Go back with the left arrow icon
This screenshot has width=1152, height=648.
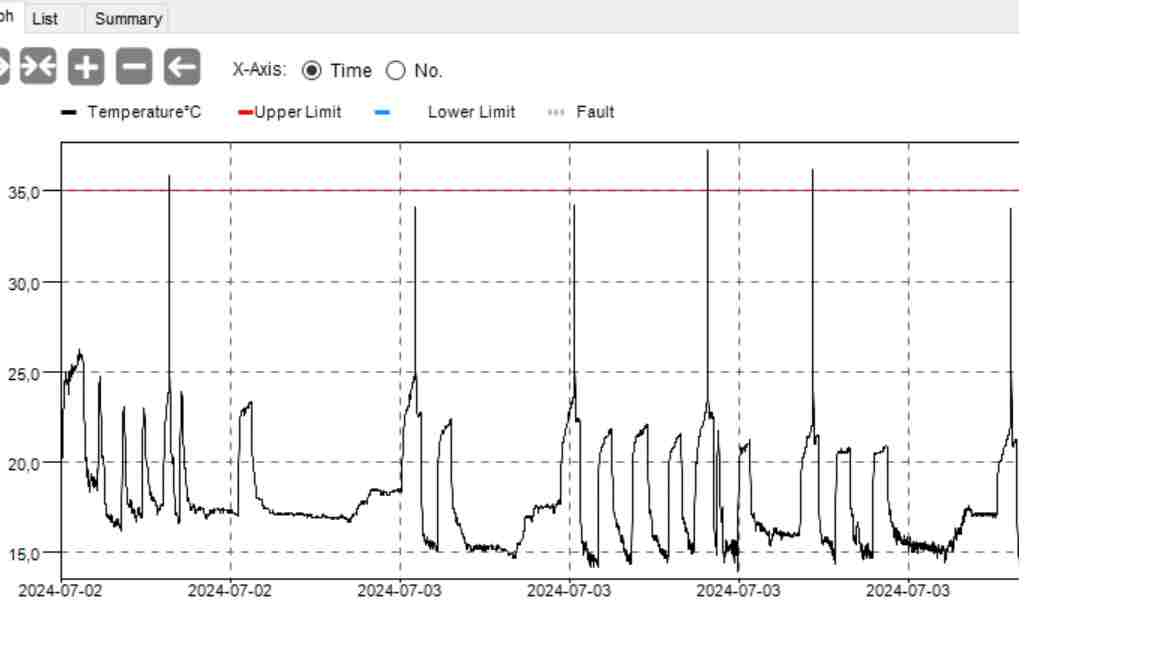click(181, 67)
